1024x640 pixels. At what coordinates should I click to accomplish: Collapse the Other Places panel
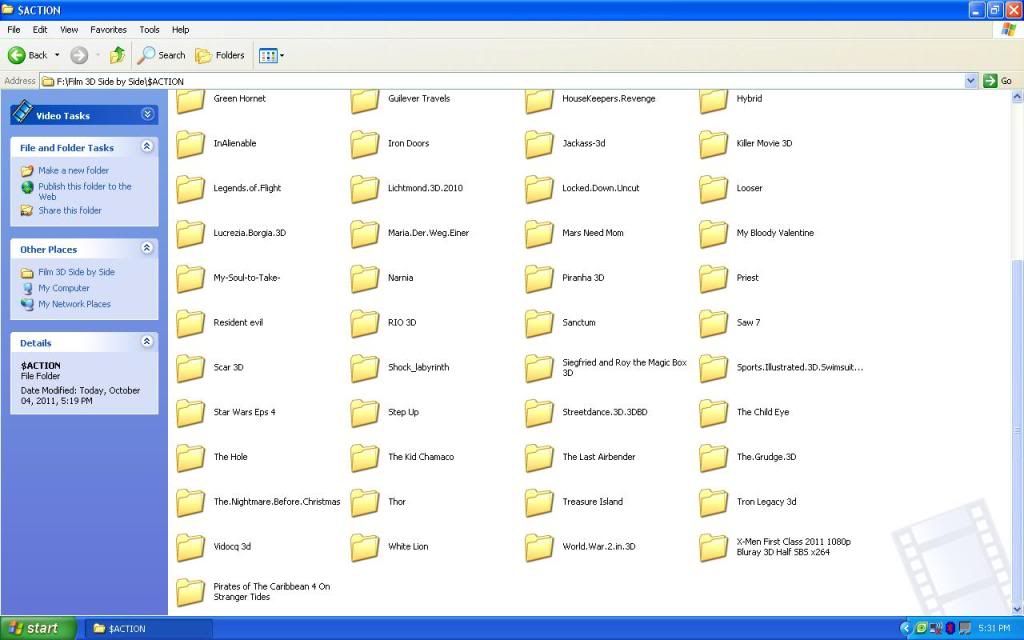pos(147,248)
